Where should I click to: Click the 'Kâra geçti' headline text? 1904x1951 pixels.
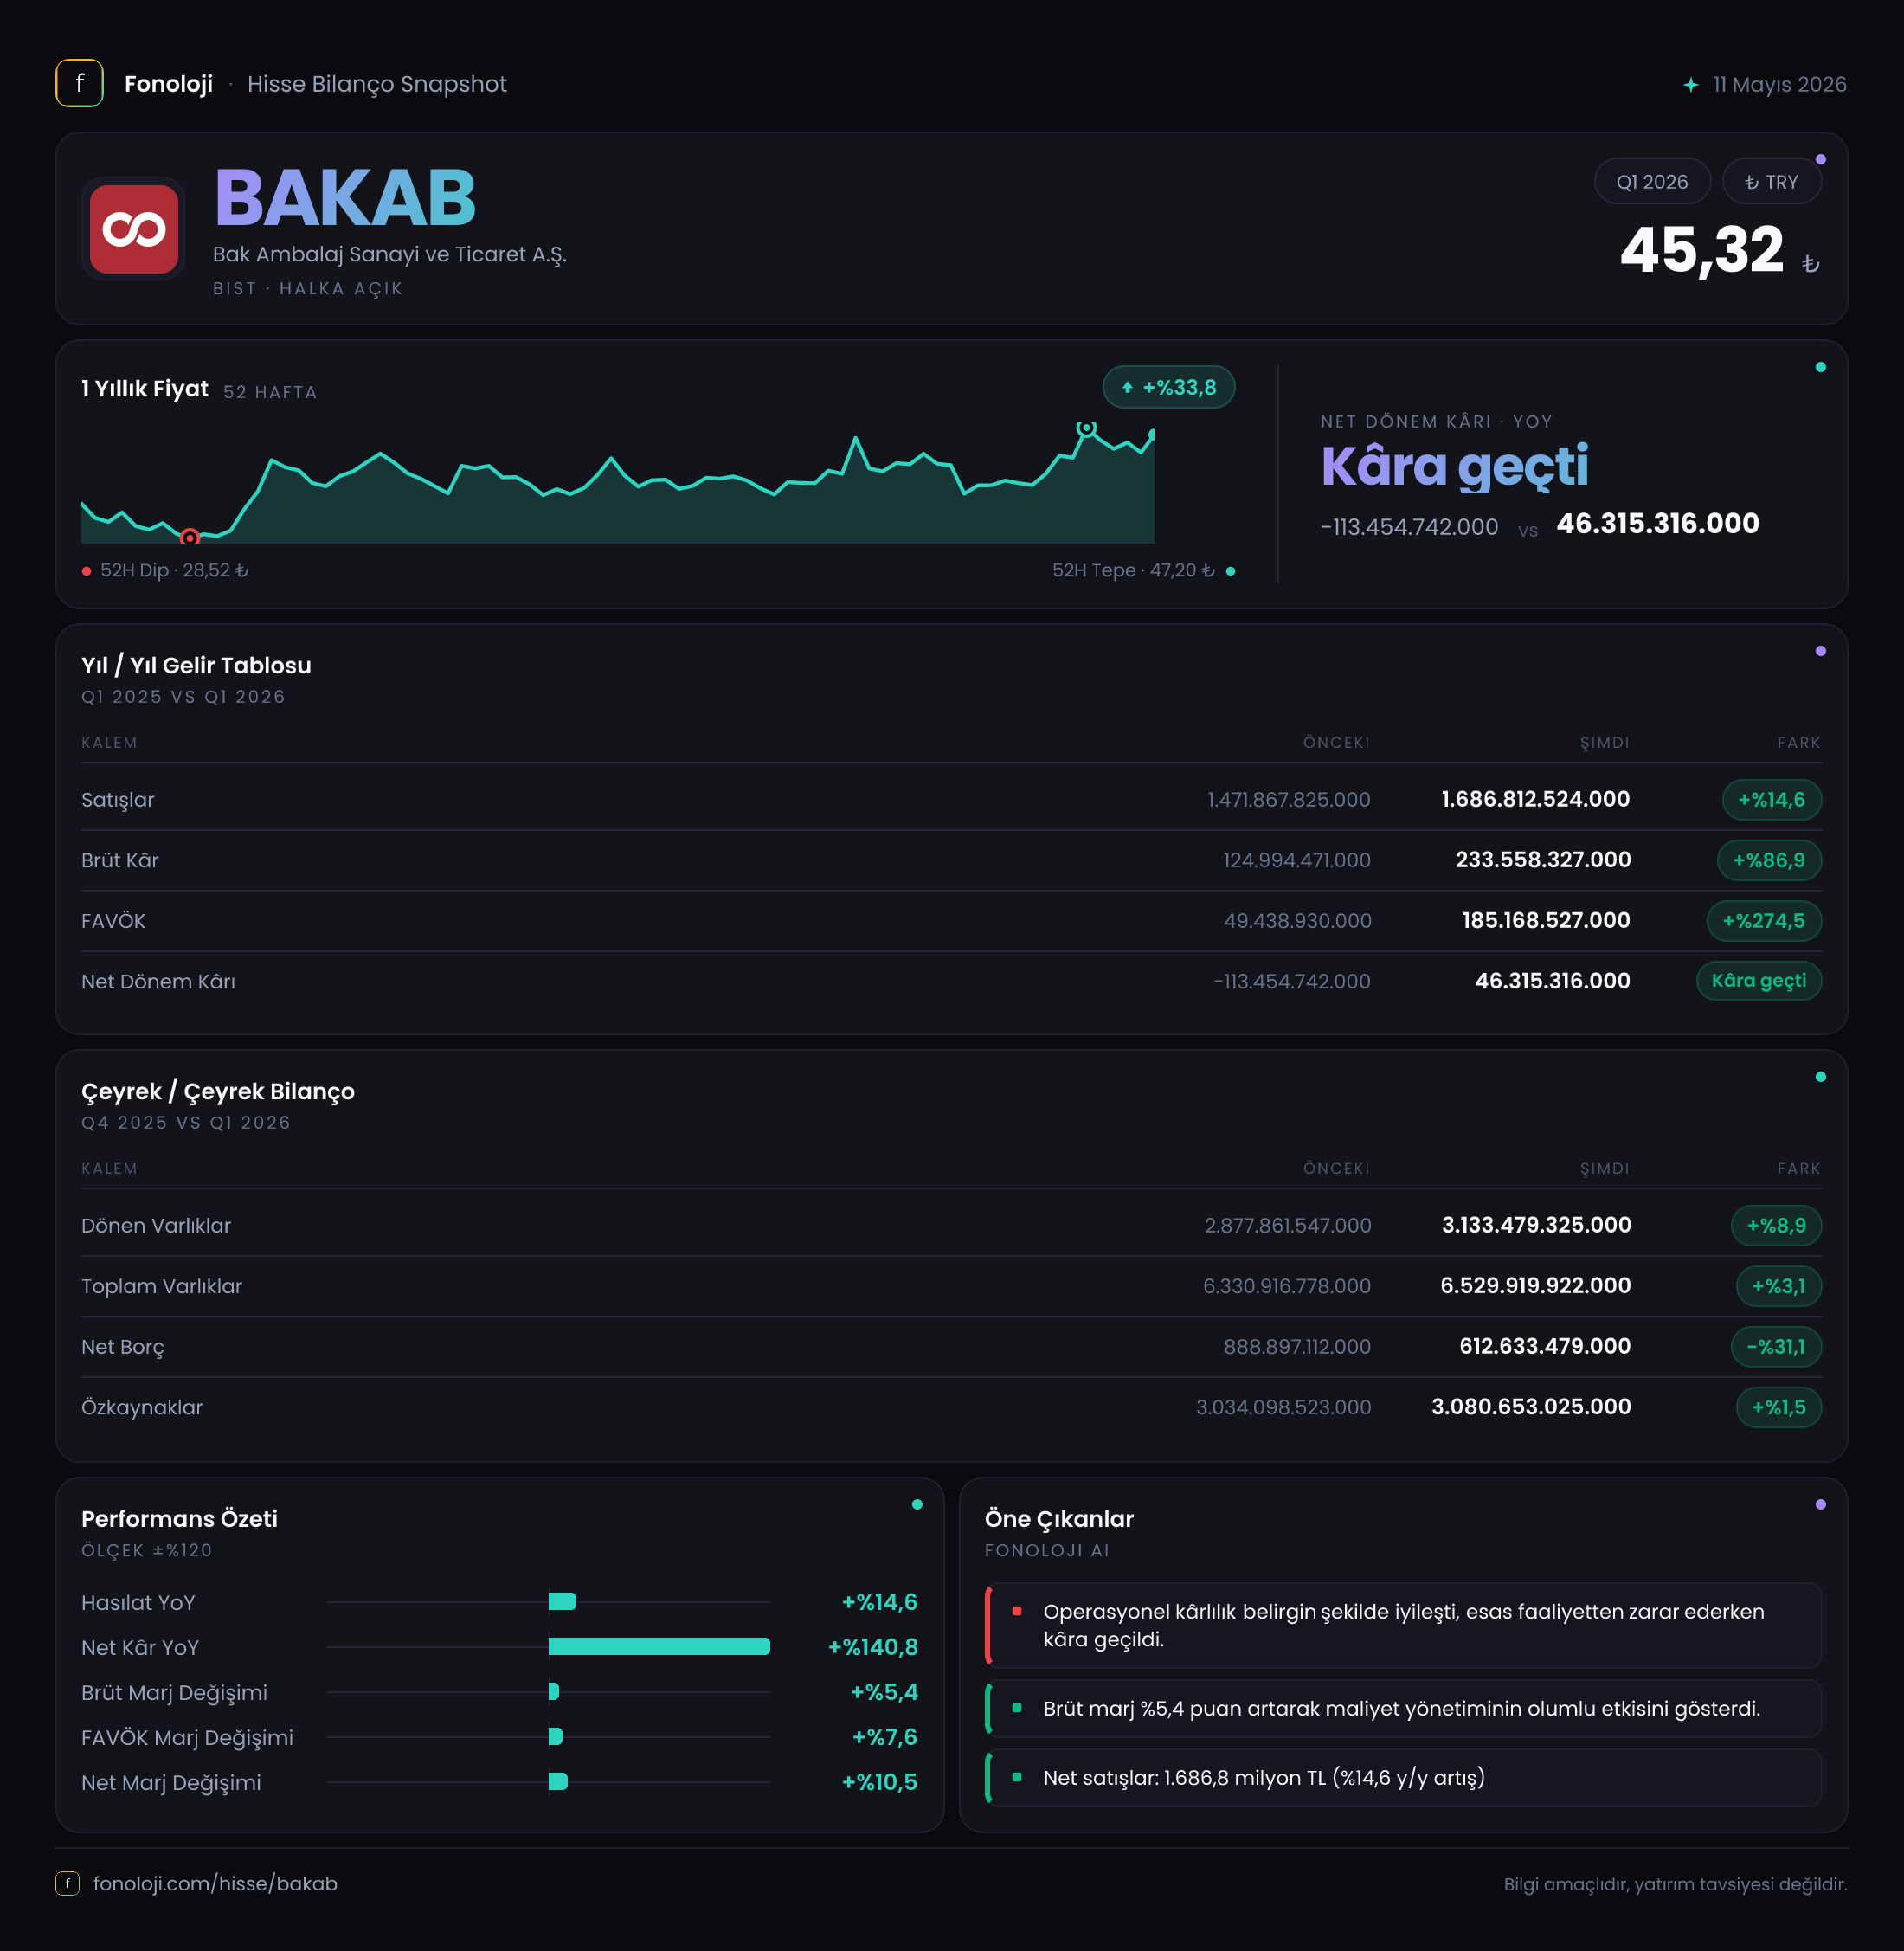pyautogui.click(x=1454, y=467)
